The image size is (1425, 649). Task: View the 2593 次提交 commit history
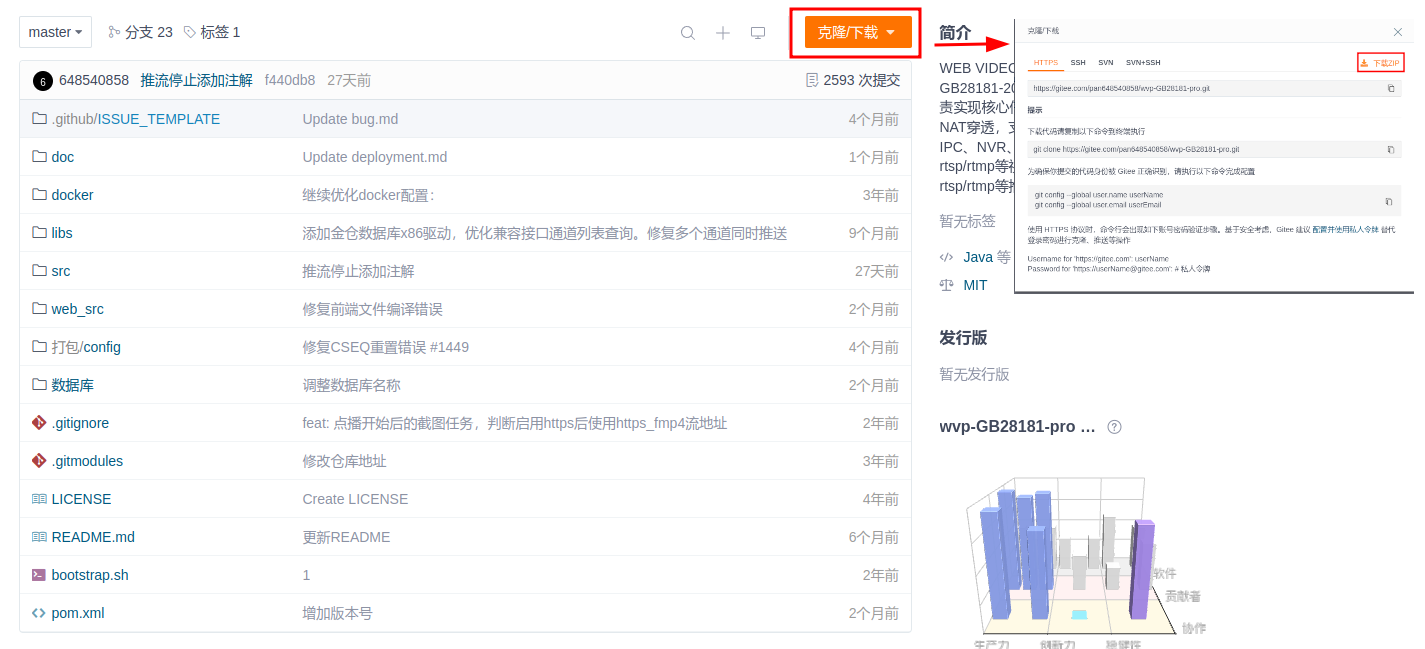tap(853, 80)
